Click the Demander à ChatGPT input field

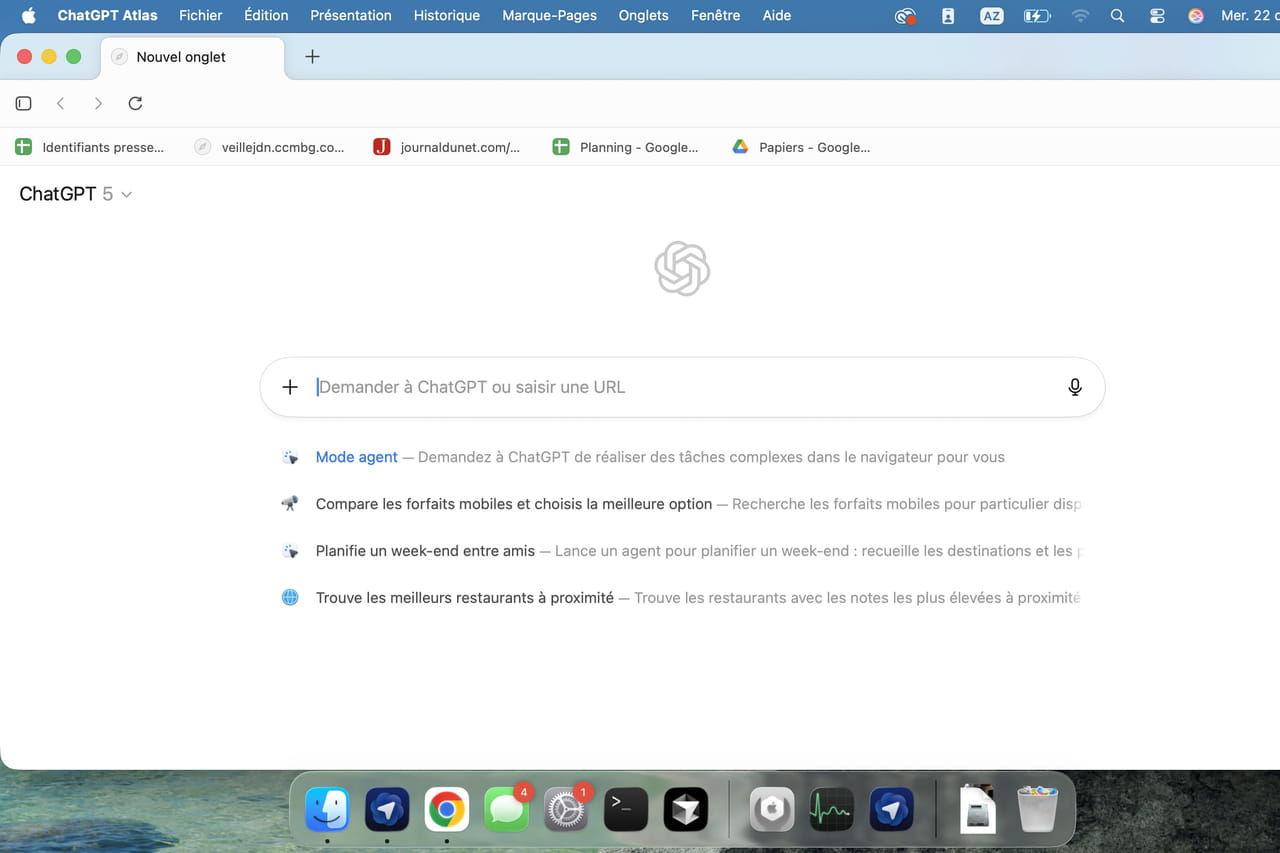[680, 387]
